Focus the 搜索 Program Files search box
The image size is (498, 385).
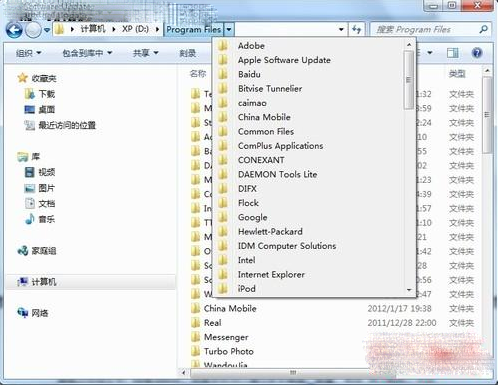tap(430, 29)
